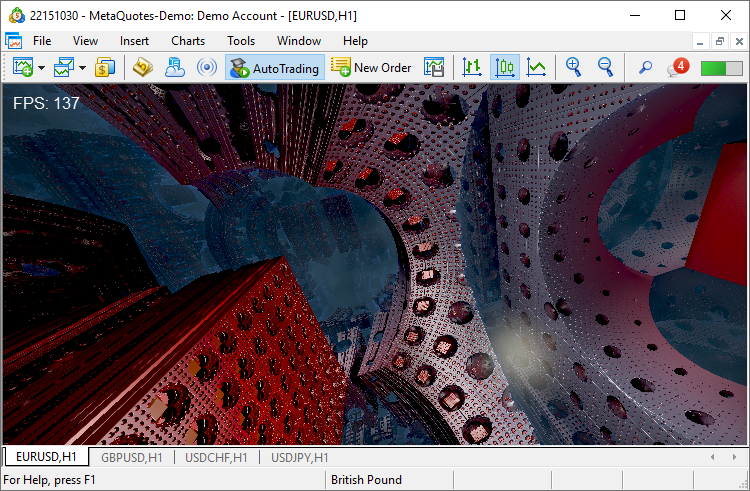Image resolution: width=750 pixels, height=491 pixels.
Task: Open the notifications chat bubble
Action: point(678,68)
